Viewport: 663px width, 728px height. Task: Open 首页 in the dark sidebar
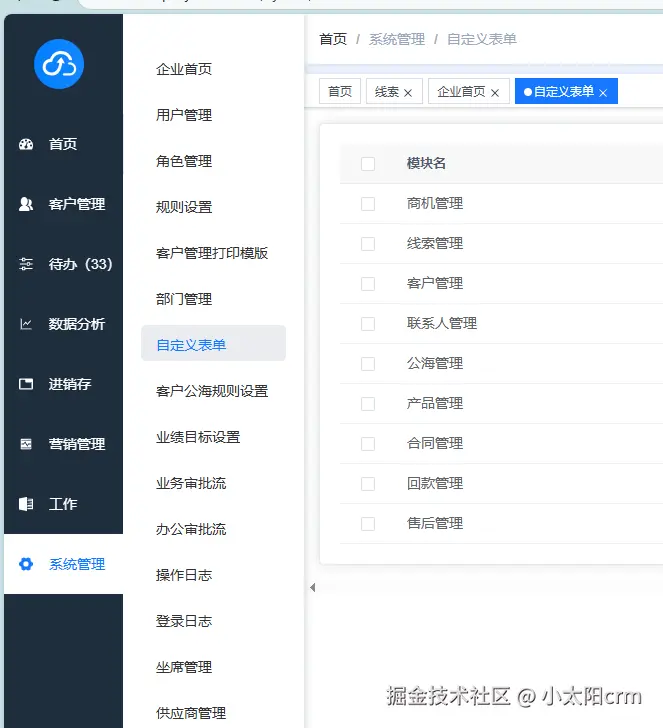coord(63,144)
